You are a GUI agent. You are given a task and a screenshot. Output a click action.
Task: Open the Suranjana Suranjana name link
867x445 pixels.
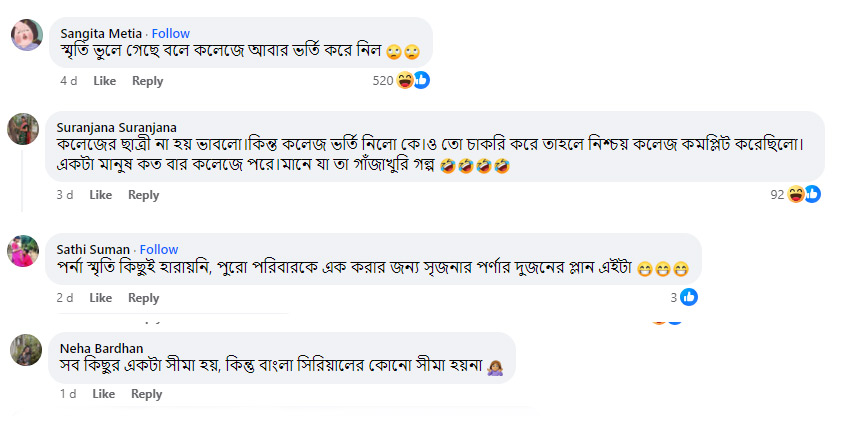coord(116,127)
